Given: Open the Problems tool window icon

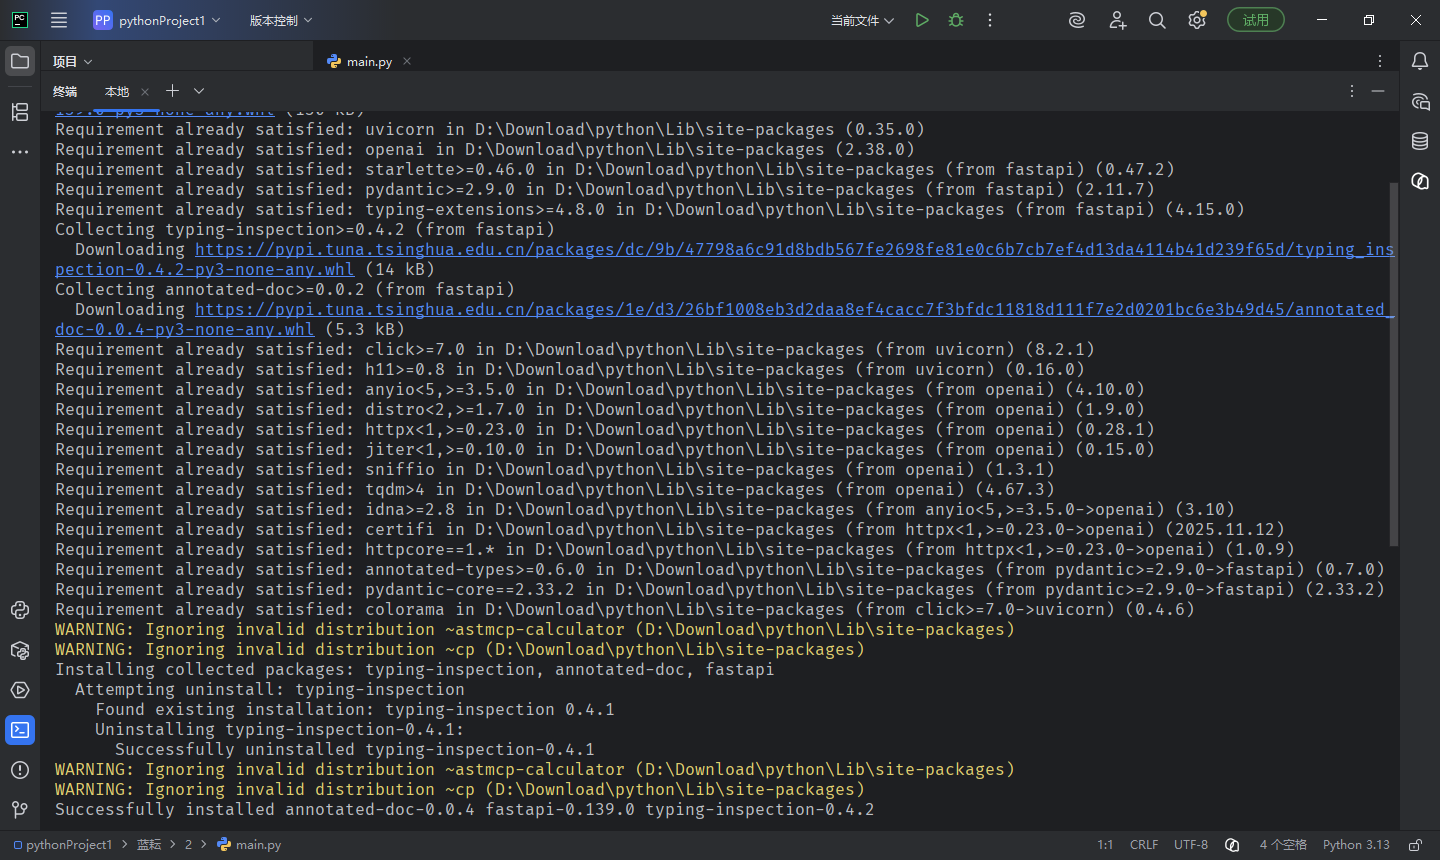Looking at the screenshot, I should pyautogui.click(x=20, y=770).
